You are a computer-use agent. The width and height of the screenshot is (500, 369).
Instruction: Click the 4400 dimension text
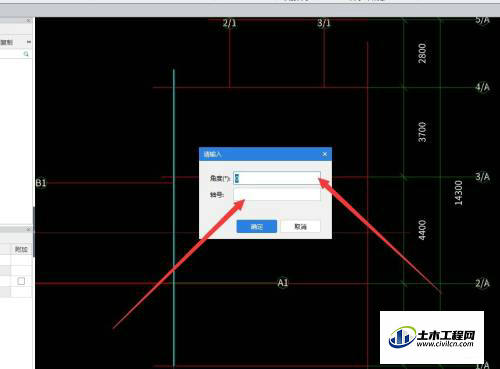pos(422,230)
